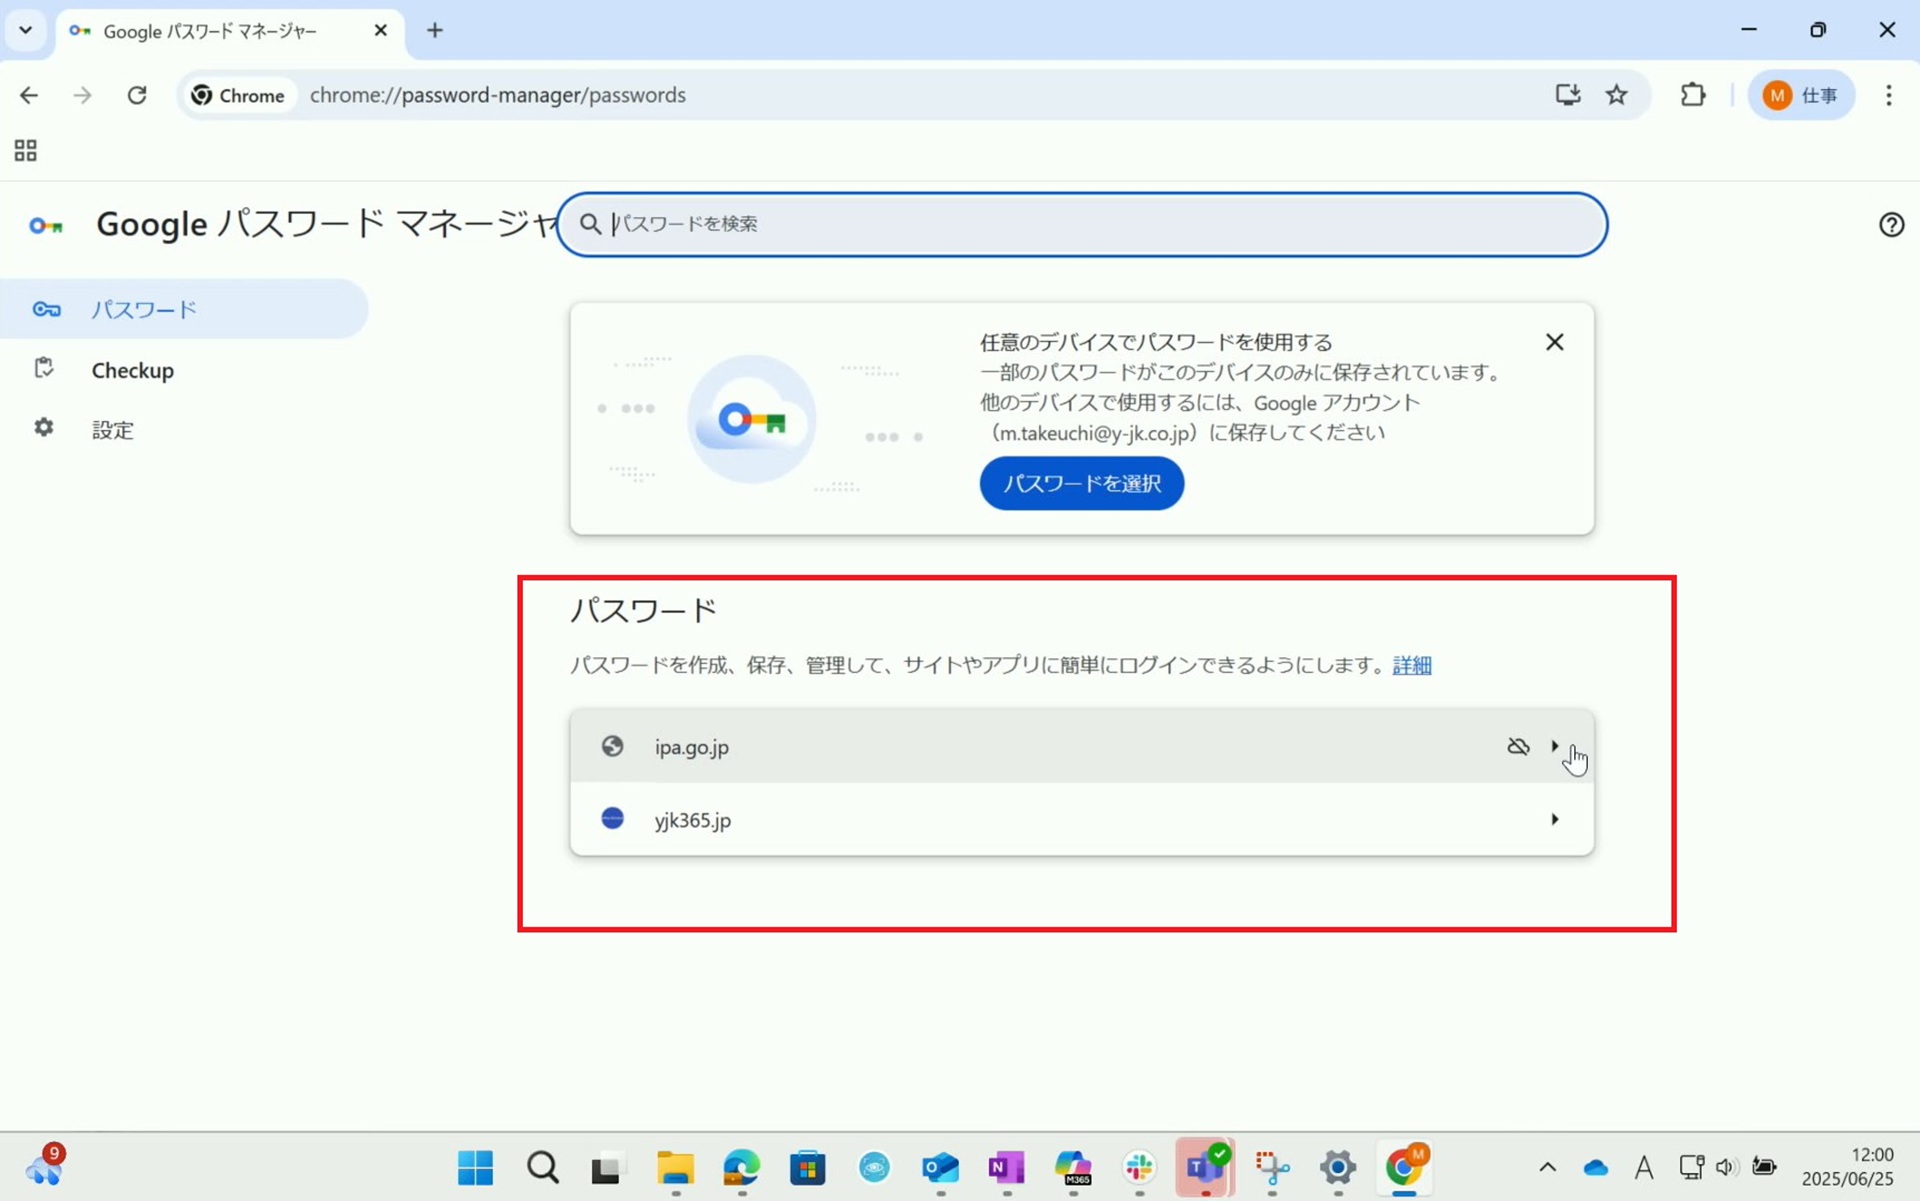Open the Extensions puzzle icon
Viewport: 1920px width, 1201px height.
point(1692,95)
